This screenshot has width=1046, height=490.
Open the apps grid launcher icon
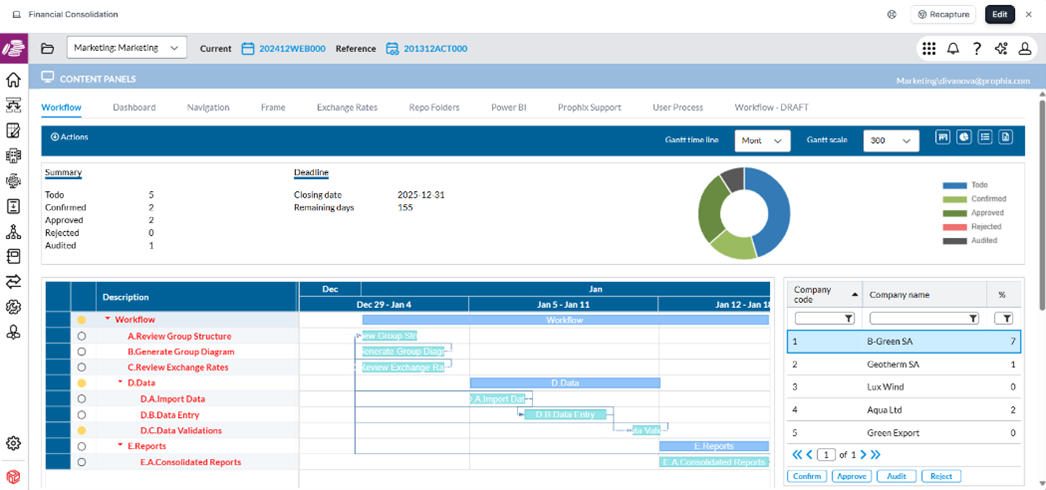click(x=929, y=49)
